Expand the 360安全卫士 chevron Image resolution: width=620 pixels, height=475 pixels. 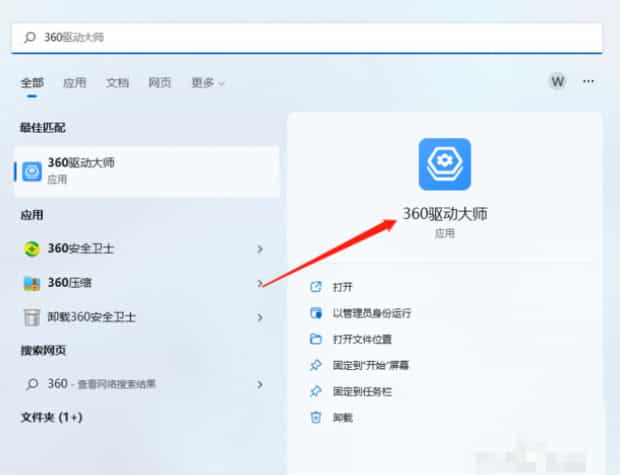click(260, 249)
